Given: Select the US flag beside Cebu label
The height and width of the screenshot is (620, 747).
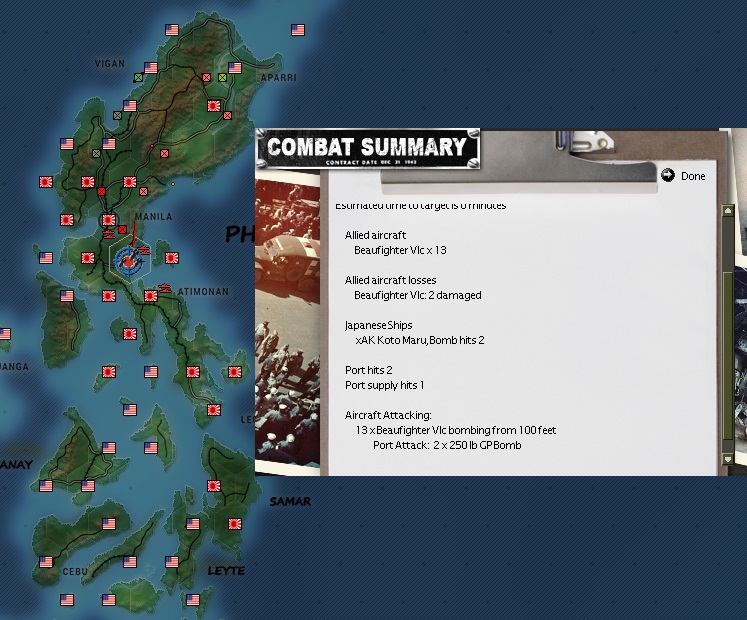Looking at the screenshot, I should [x=46, y=562].
